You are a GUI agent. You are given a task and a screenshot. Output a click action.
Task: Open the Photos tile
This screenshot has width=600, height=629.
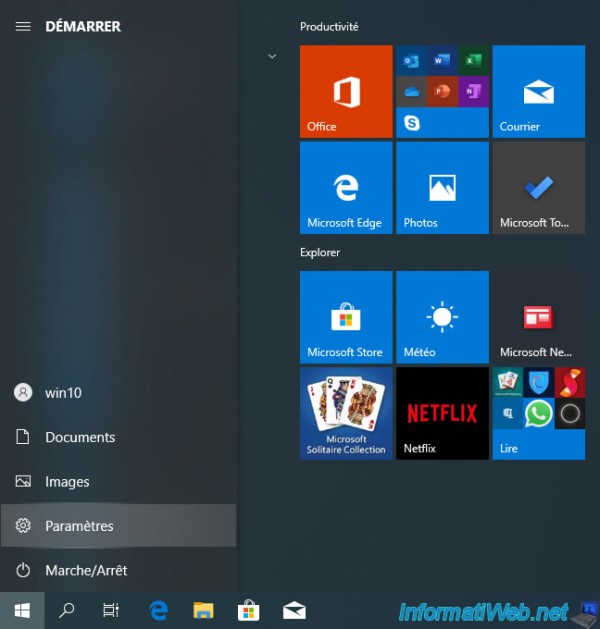[x=442, y=188]
